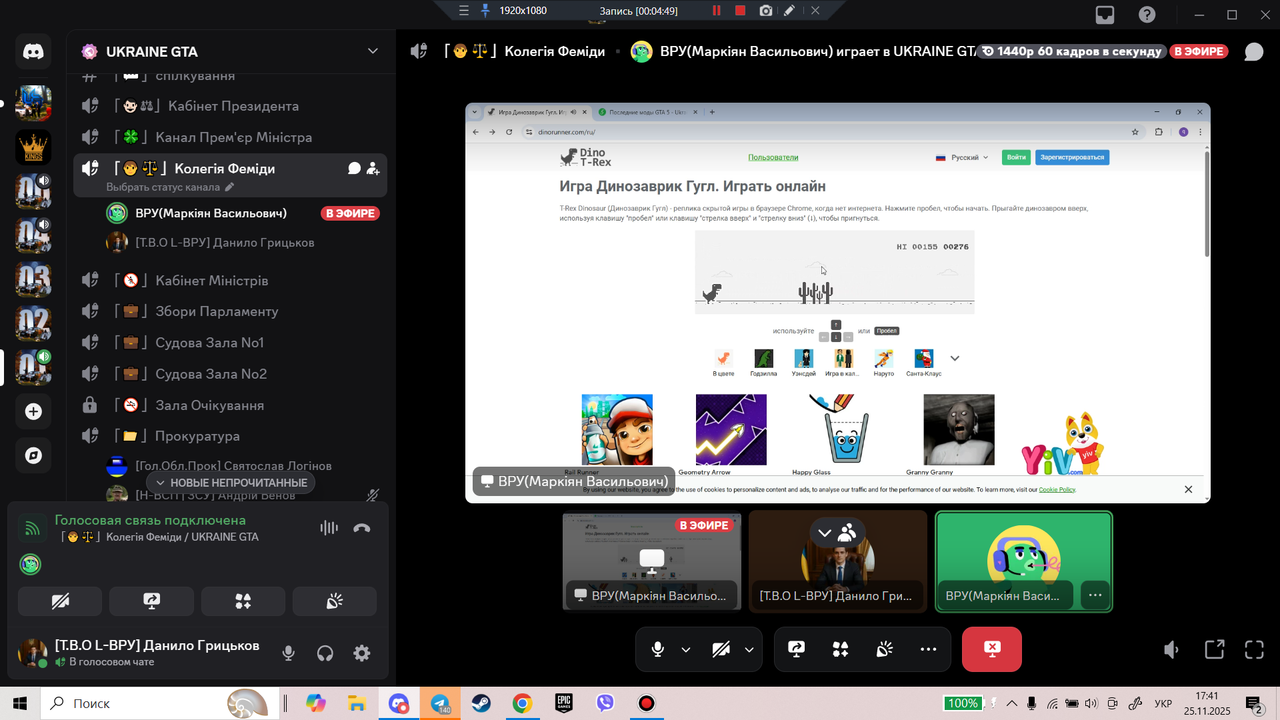Toggle camera in voice connection panel
Viewport: 1280px width, 720px height.
[60, 601]
